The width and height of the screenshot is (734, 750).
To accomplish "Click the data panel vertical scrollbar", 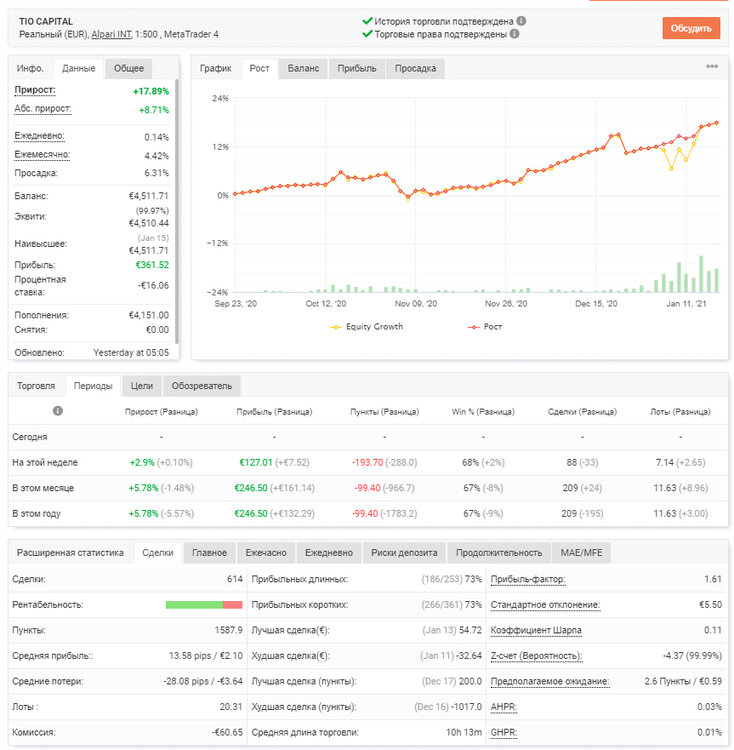I will pos(177,212).
